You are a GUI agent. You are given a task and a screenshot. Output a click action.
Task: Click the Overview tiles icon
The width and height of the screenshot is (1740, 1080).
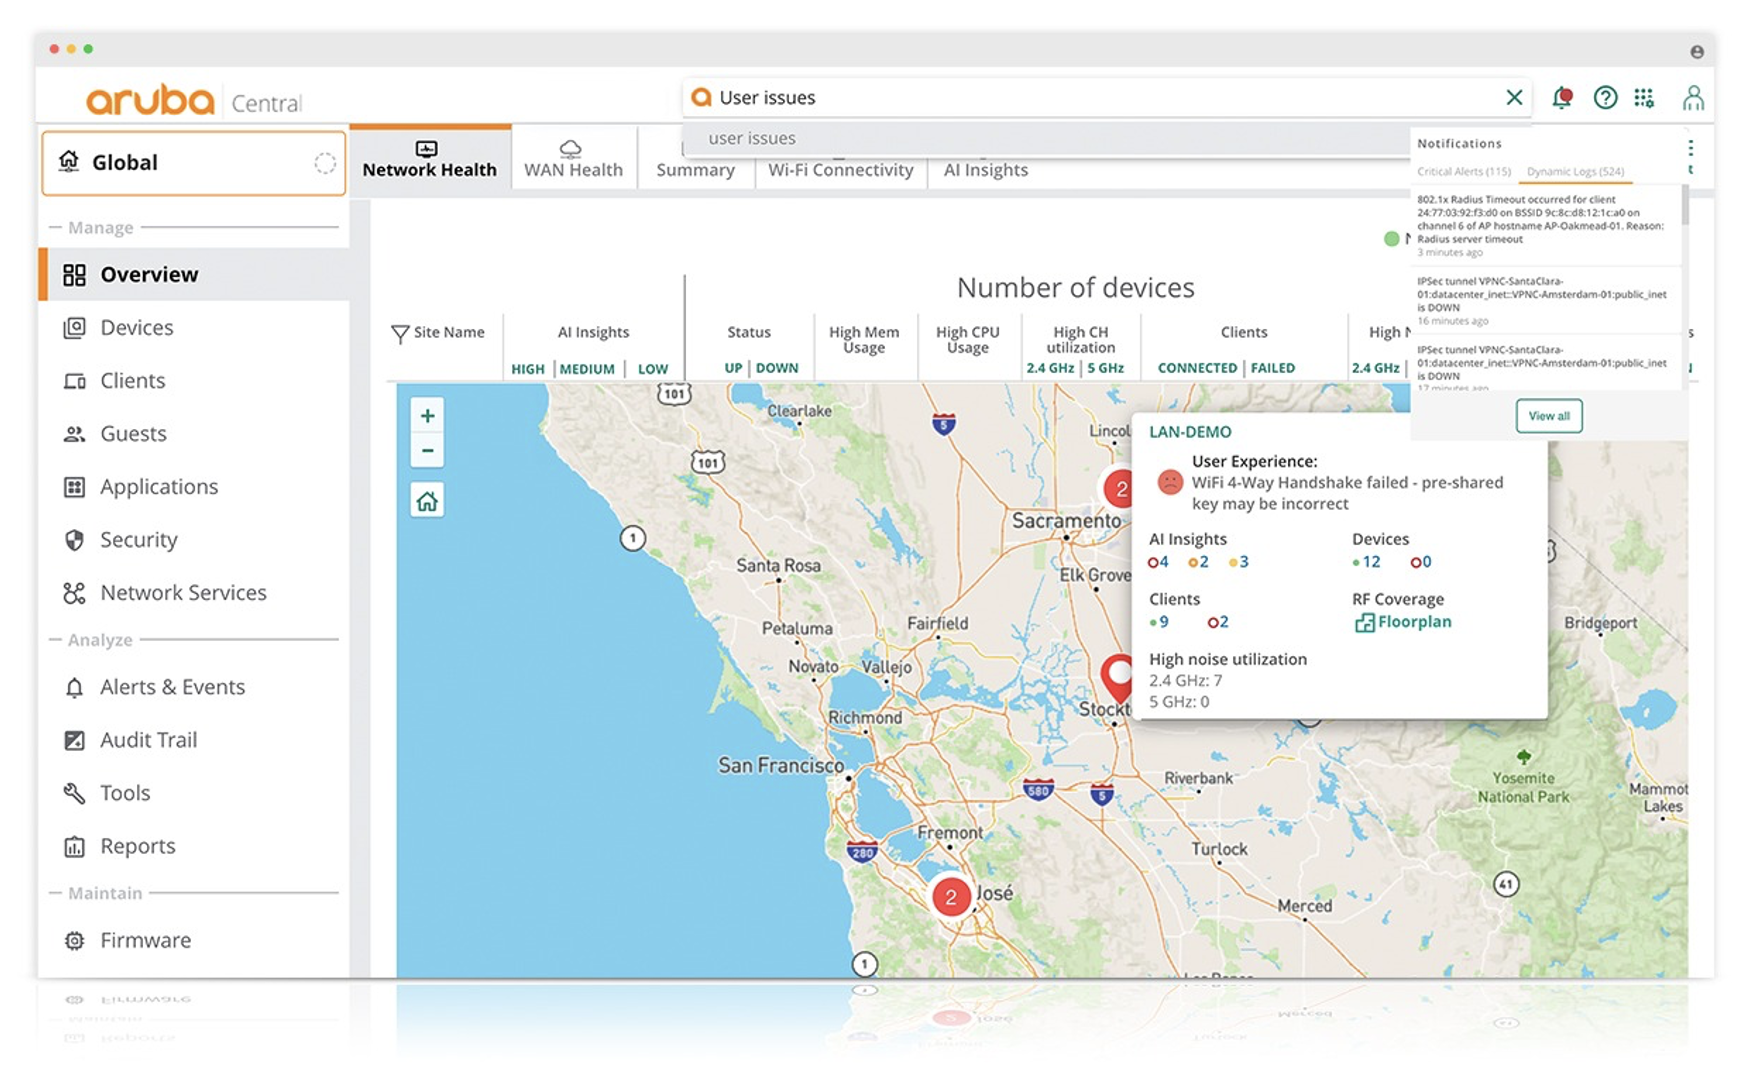(74, 275)
